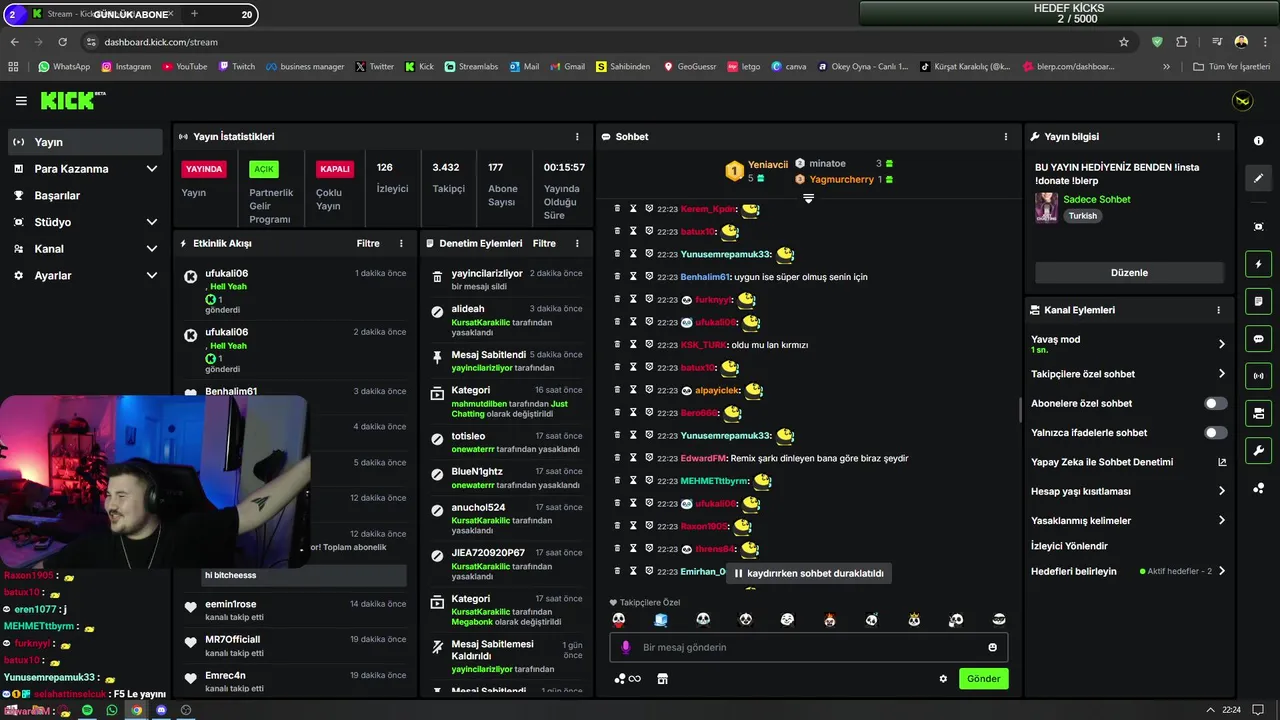Open Etkinlik Akışı Filtre
The width and height of the screenshot is (1280, 720).
(368, 244)
